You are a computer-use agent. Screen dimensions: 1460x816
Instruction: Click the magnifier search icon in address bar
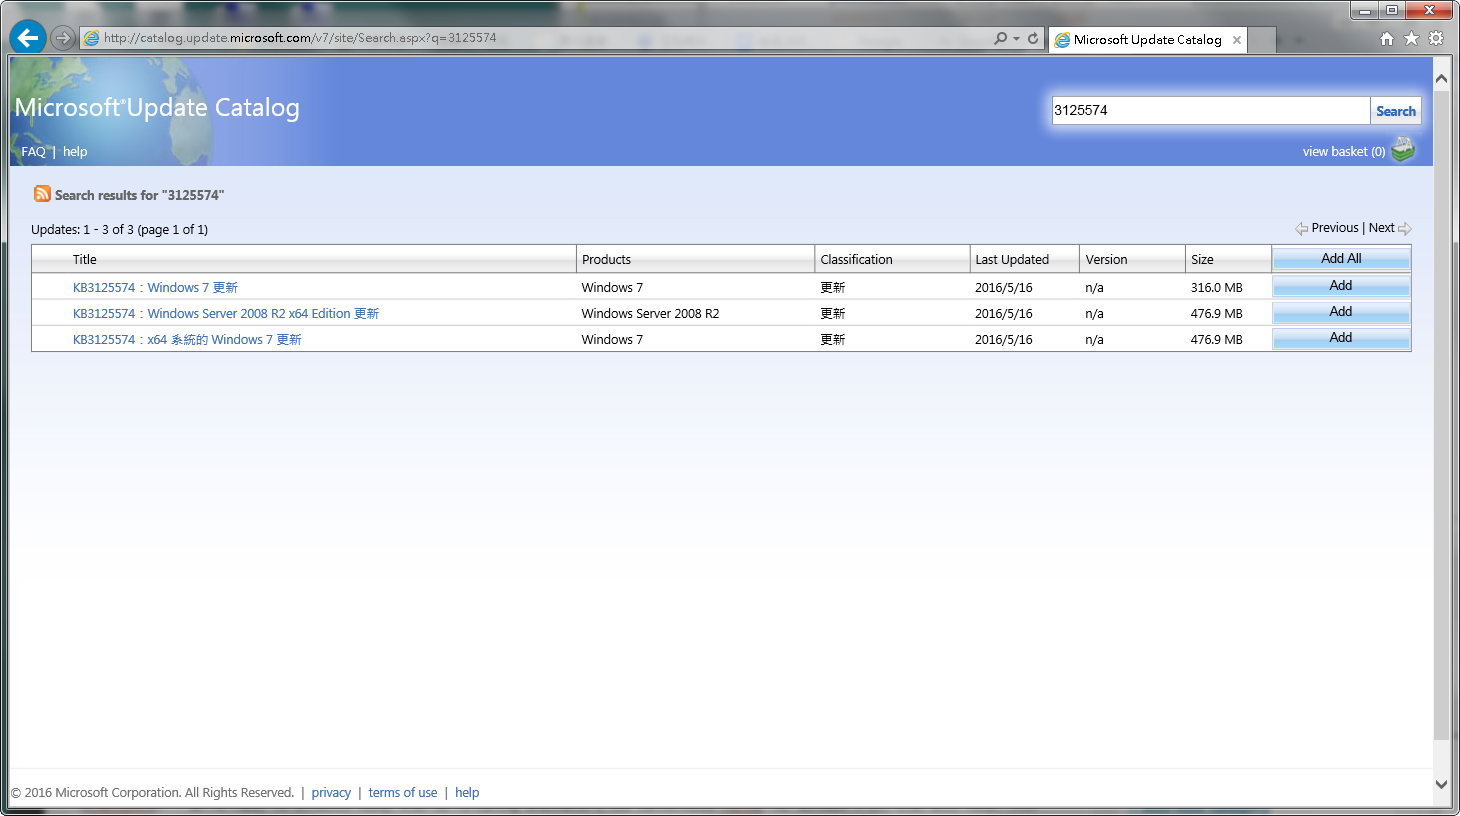[x=1000, y=39]
